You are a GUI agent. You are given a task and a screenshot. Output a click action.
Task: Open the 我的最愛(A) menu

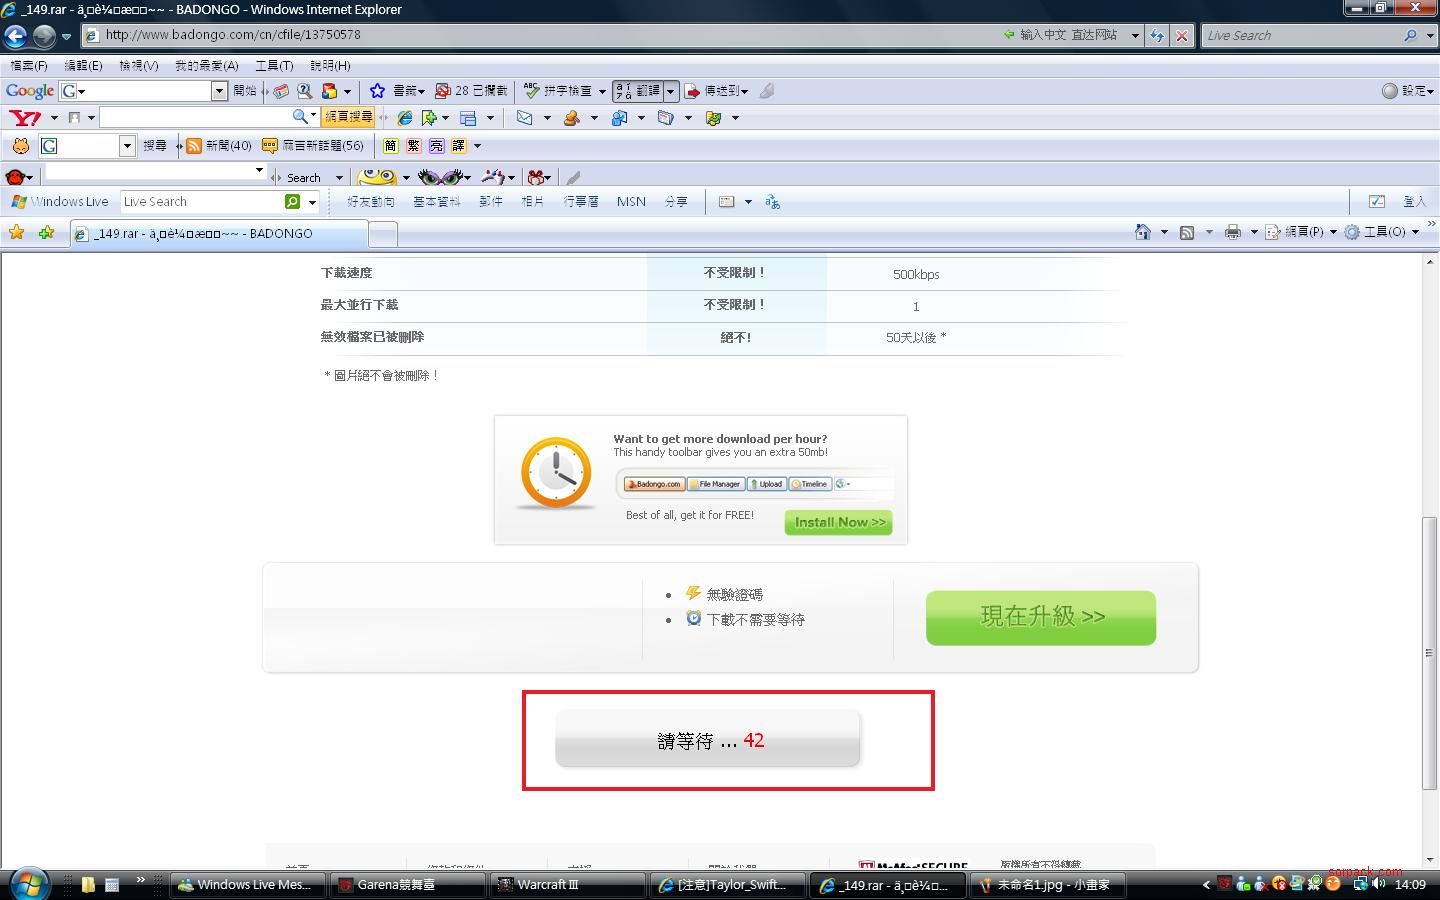(x=206, y=66)
